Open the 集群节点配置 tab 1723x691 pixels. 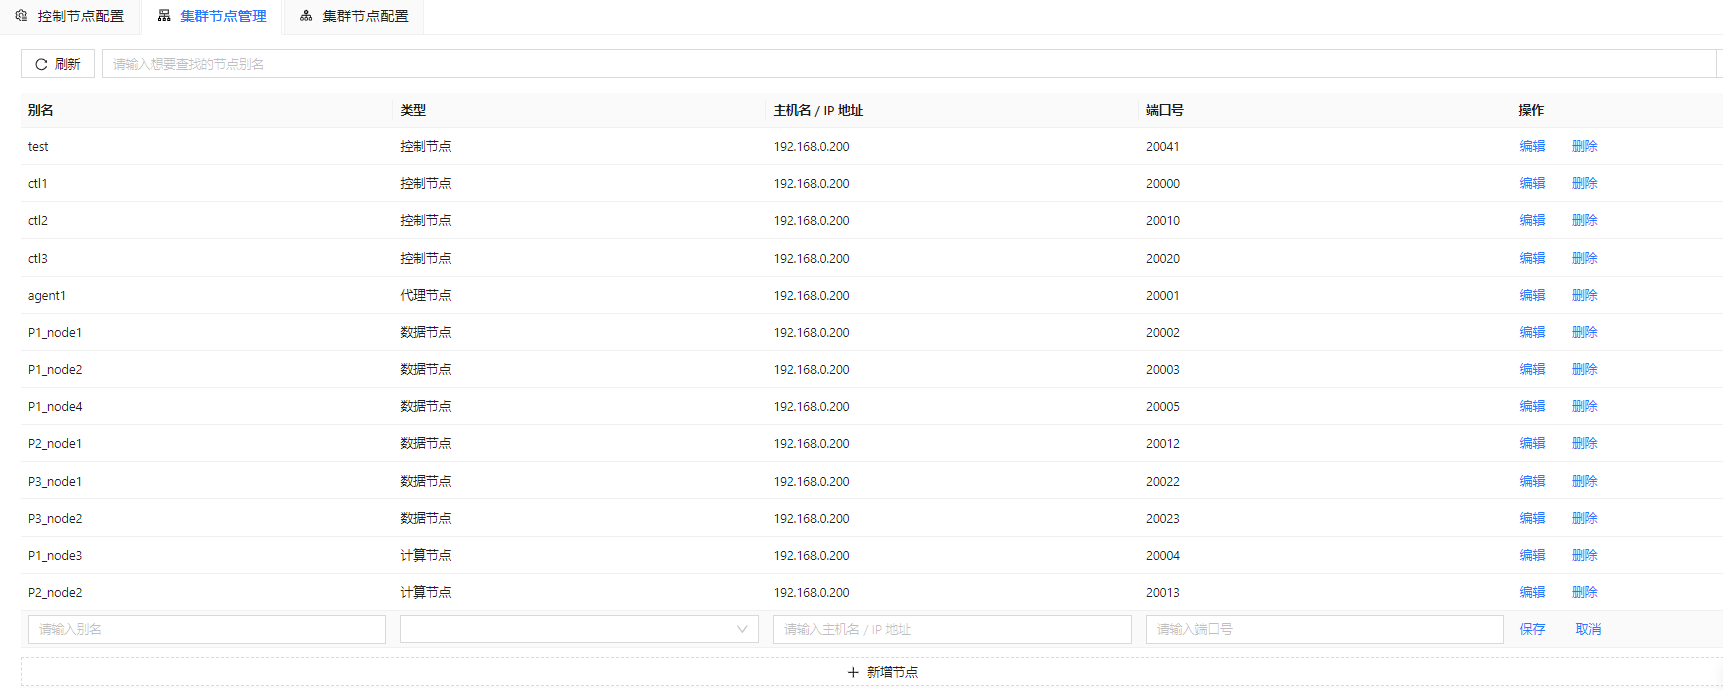(x=354, y=16)
